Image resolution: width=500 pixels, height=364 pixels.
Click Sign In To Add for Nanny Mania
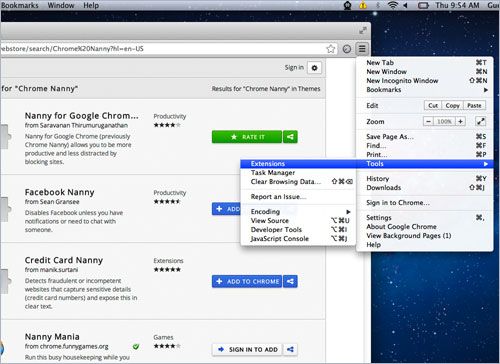[x=247, y=349]
